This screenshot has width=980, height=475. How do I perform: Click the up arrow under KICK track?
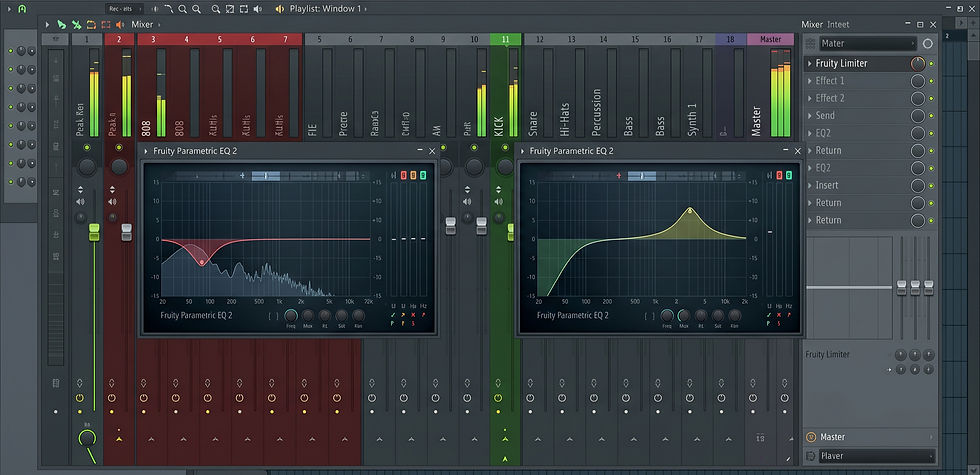coord(505,441)
